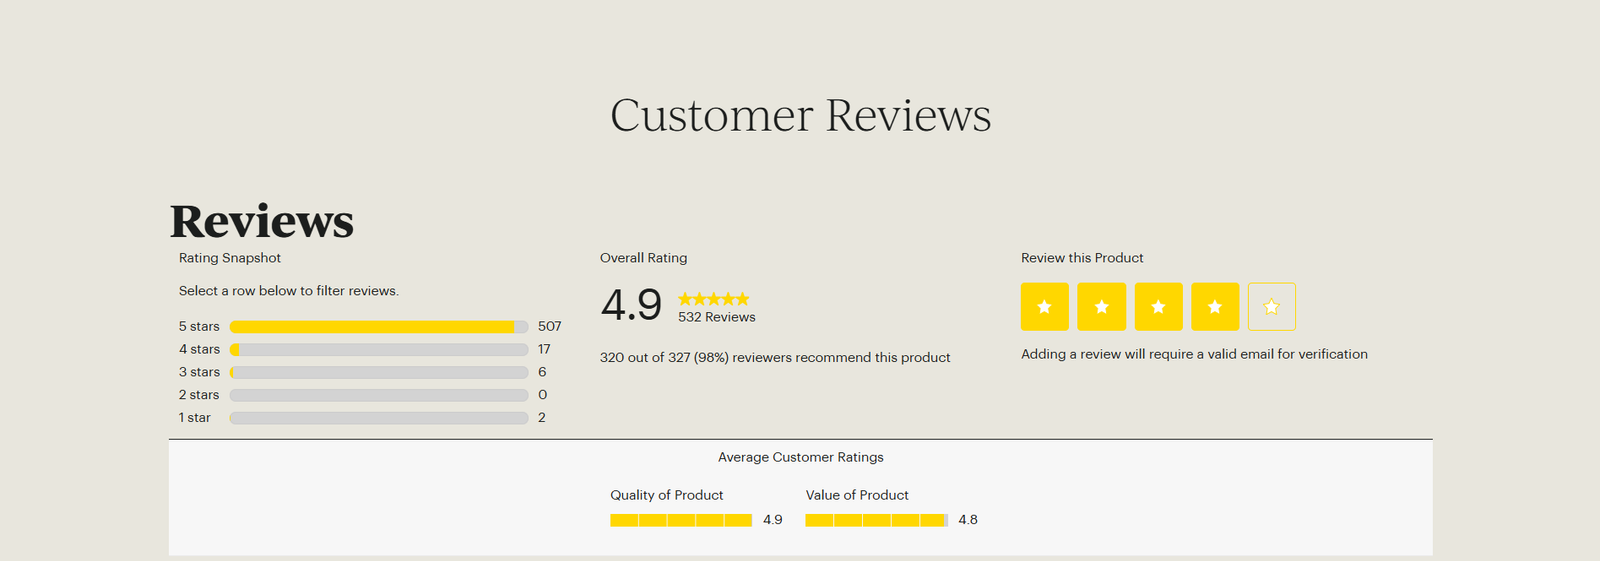This screenshot has height=561, width=1600.
Task: Choose the fourth star rating button
Action: (1215, 307)
